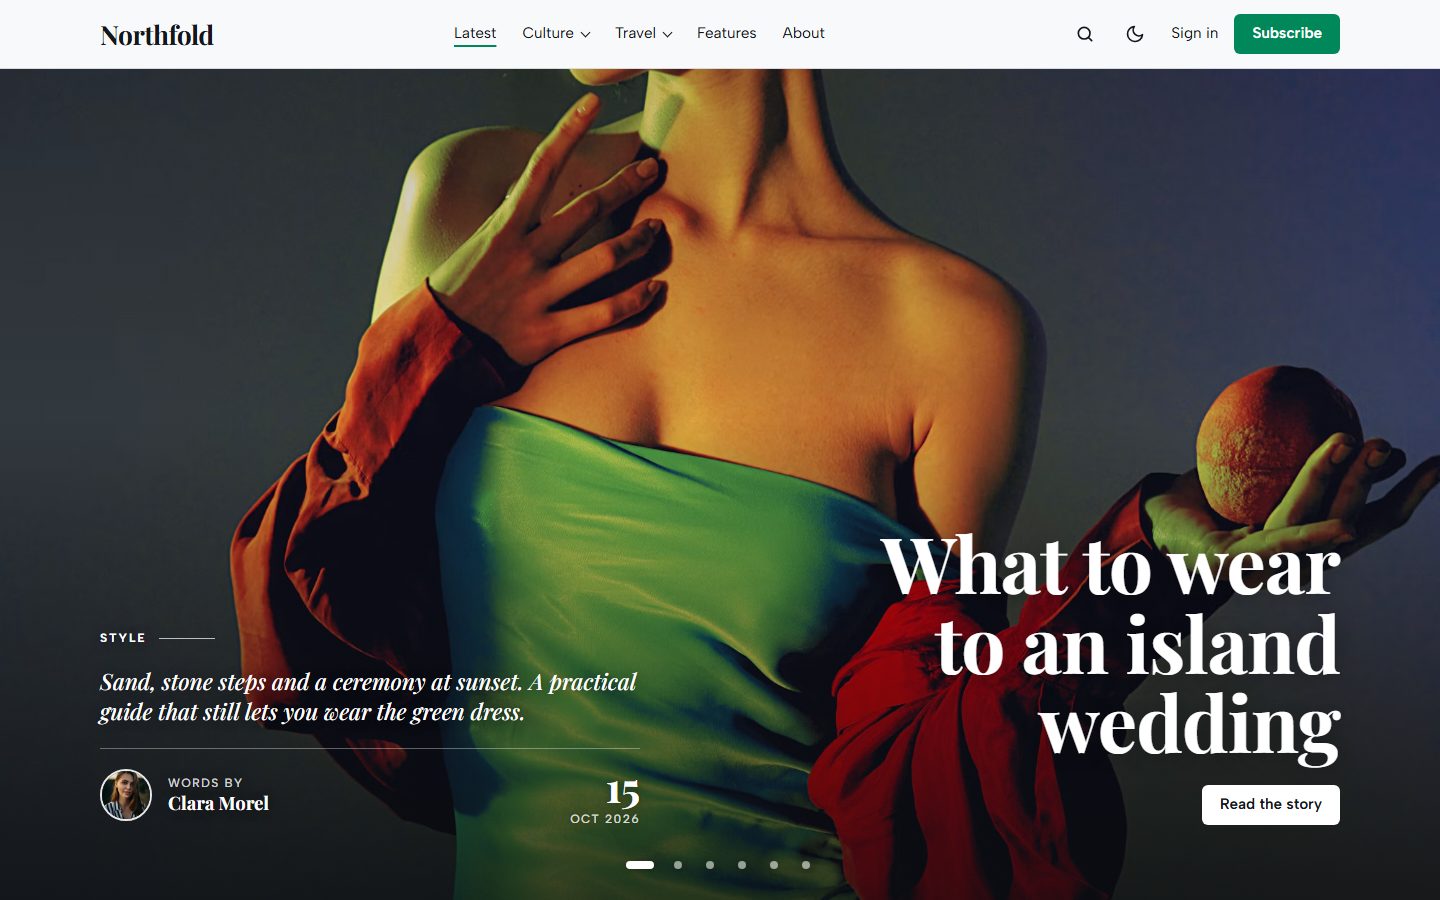This screenshot has width=1440, height=900.
Task: Jump to the third carousel slide dot
Action: [x=710, y=865]
